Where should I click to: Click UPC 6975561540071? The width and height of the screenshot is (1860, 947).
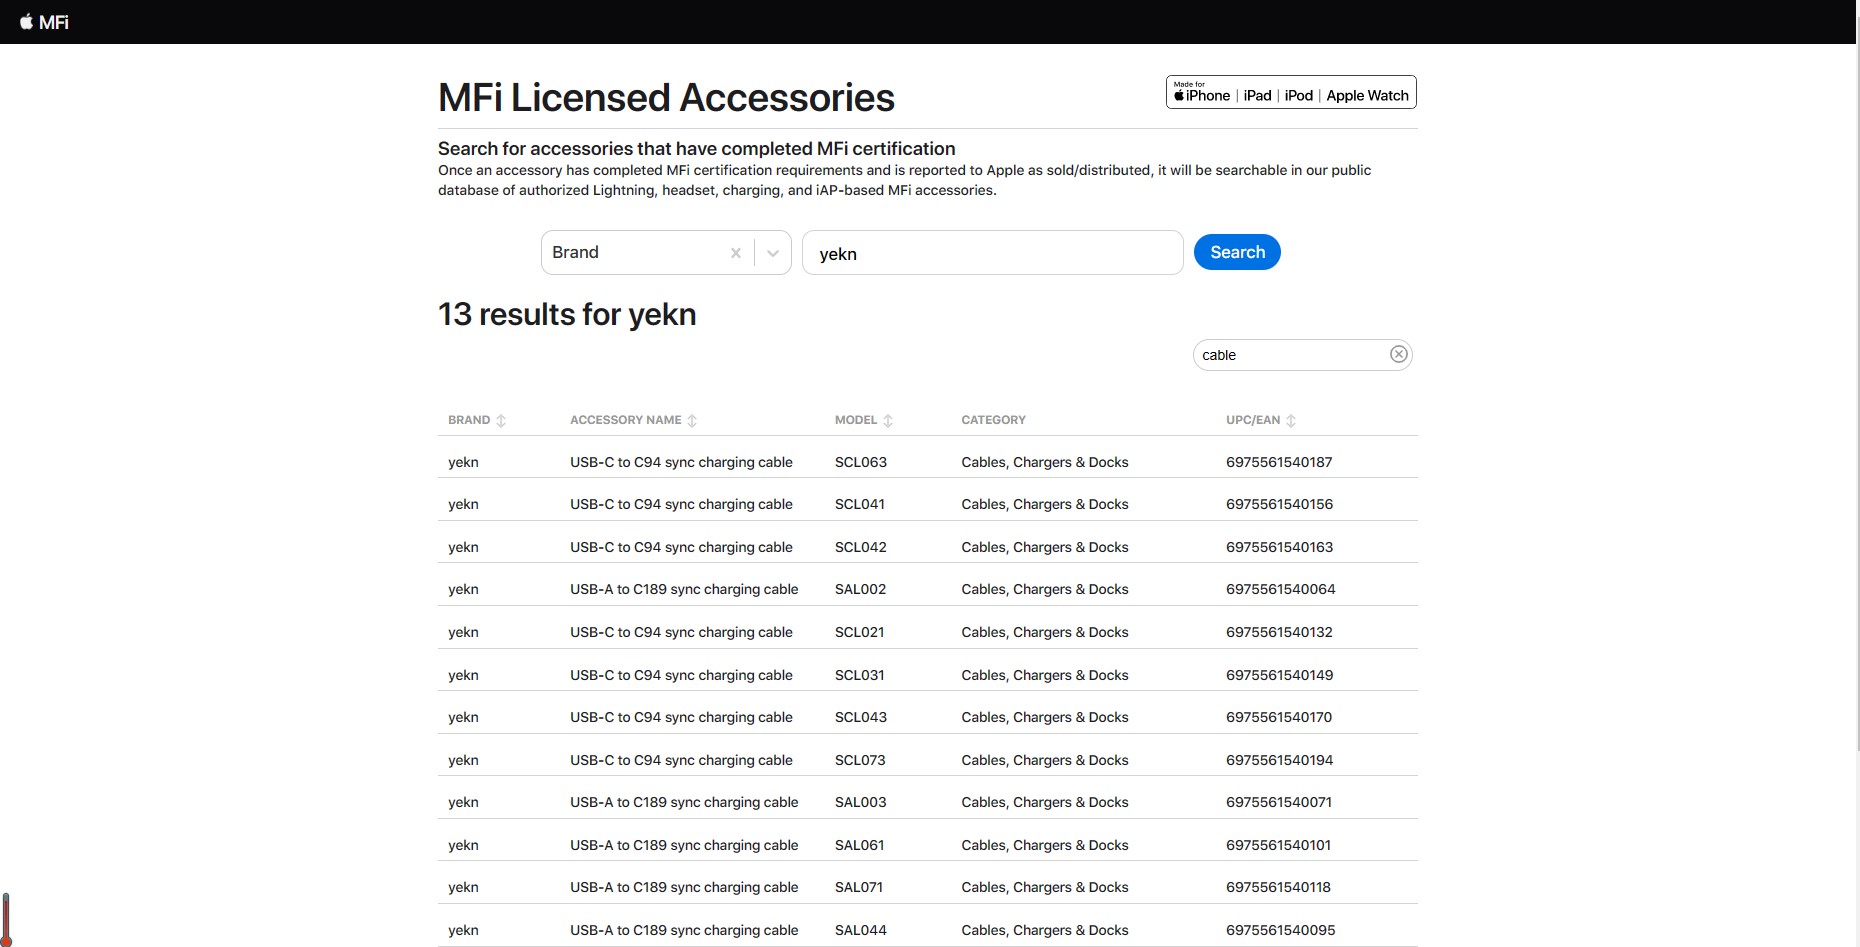1279,802
